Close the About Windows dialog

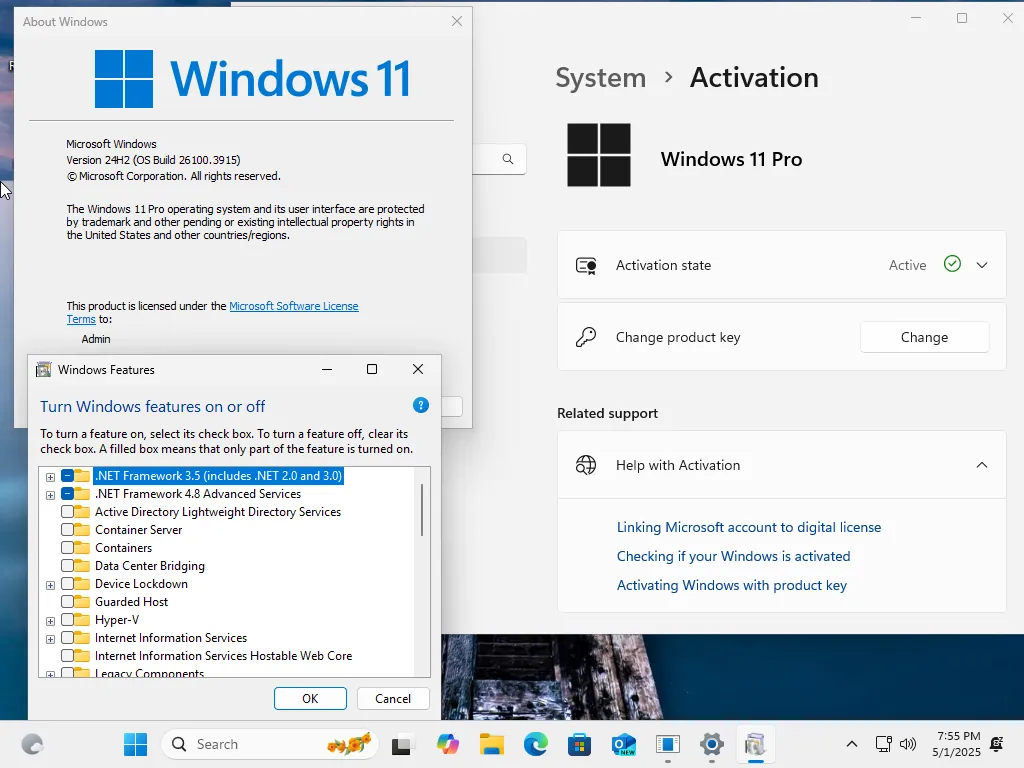456,22
